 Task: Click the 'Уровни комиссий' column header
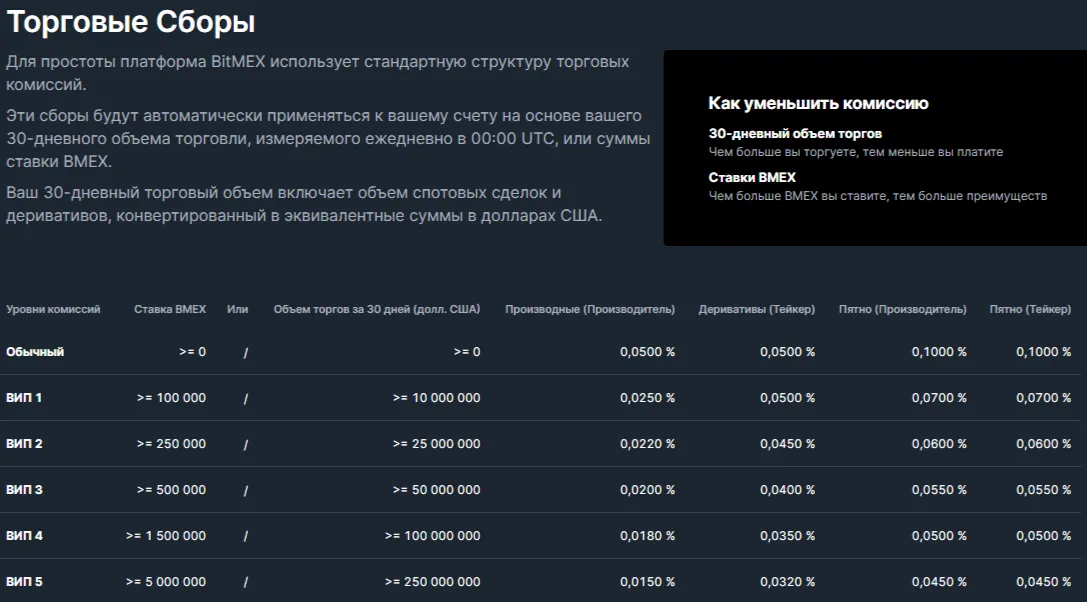pyautogui.click(x=53, y=309)
